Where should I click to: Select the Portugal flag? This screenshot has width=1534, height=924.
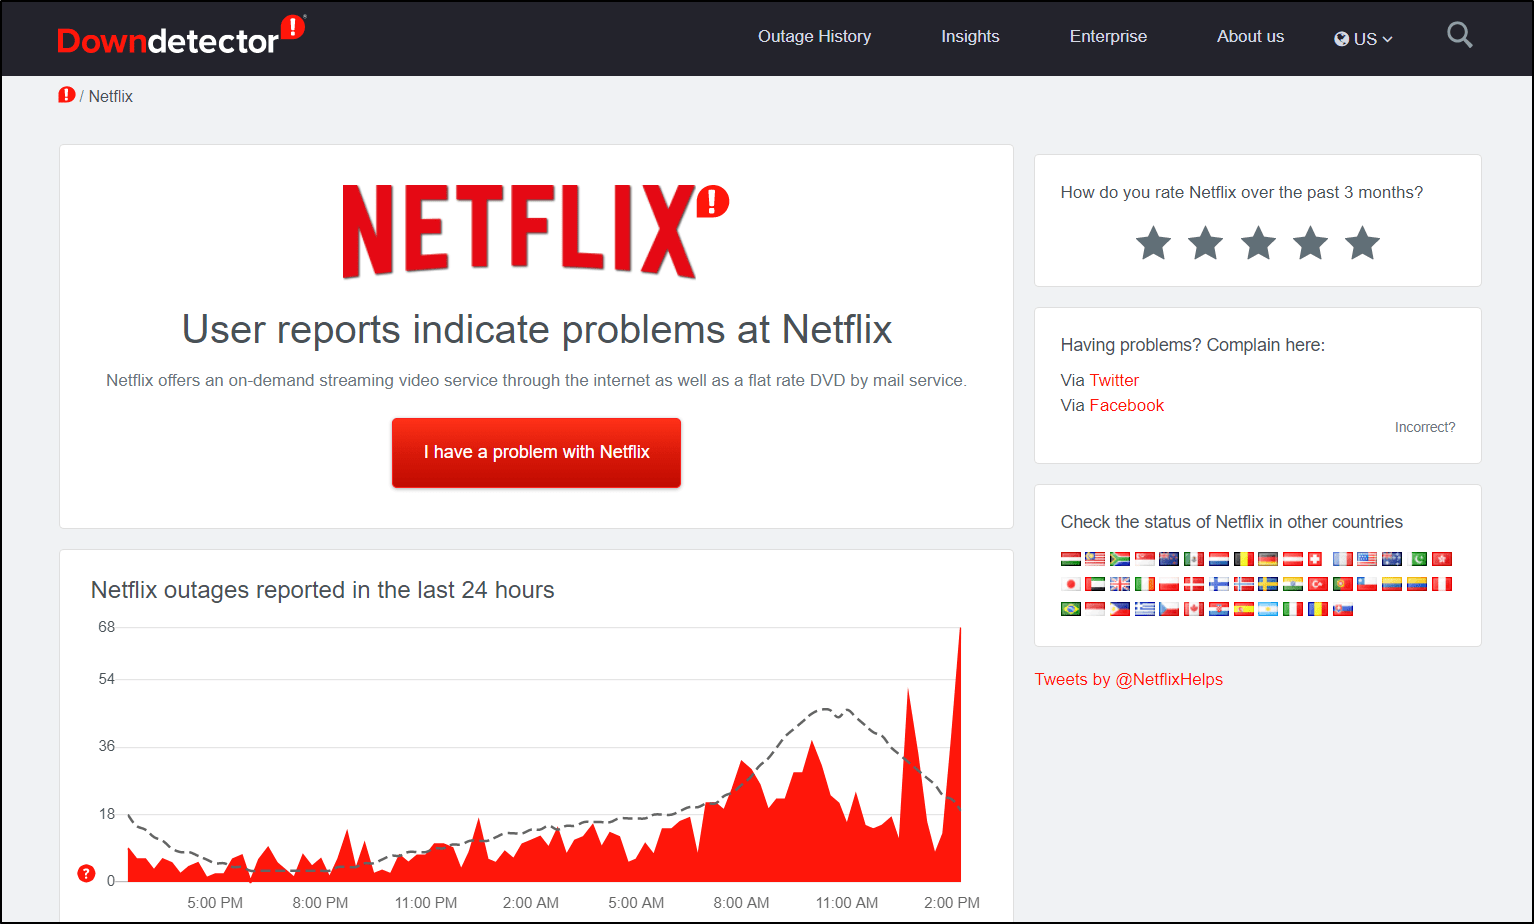[1343, 584]
